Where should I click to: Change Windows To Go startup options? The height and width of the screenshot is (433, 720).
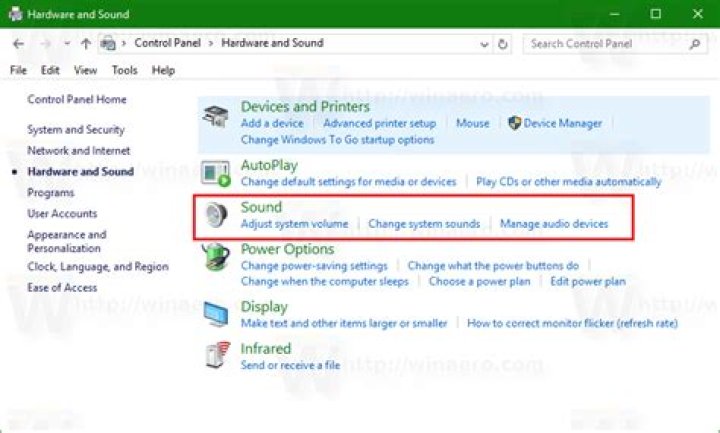pyautogui.click(x=338, y=140)
